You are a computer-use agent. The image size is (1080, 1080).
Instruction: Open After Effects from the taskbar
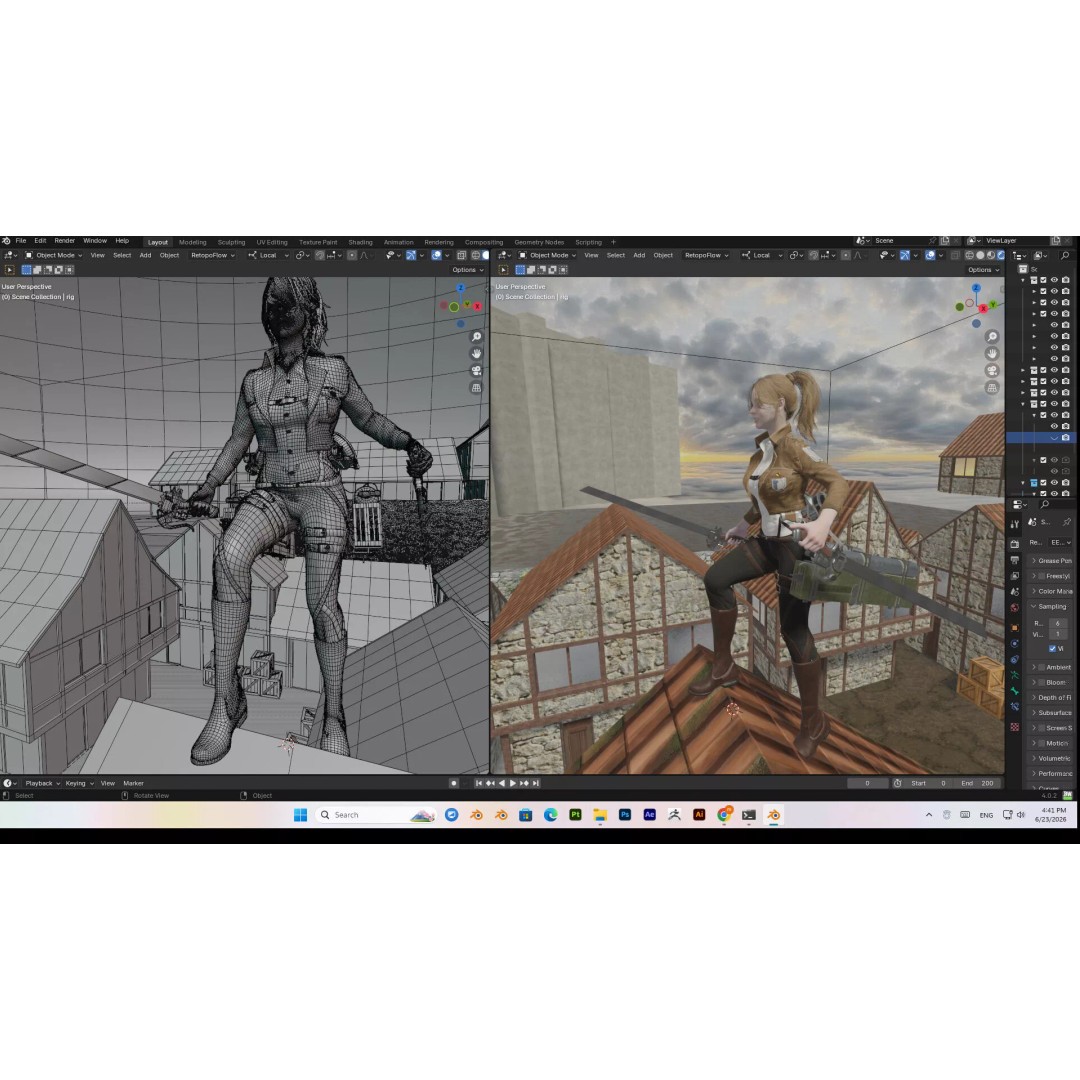[650, 815]
